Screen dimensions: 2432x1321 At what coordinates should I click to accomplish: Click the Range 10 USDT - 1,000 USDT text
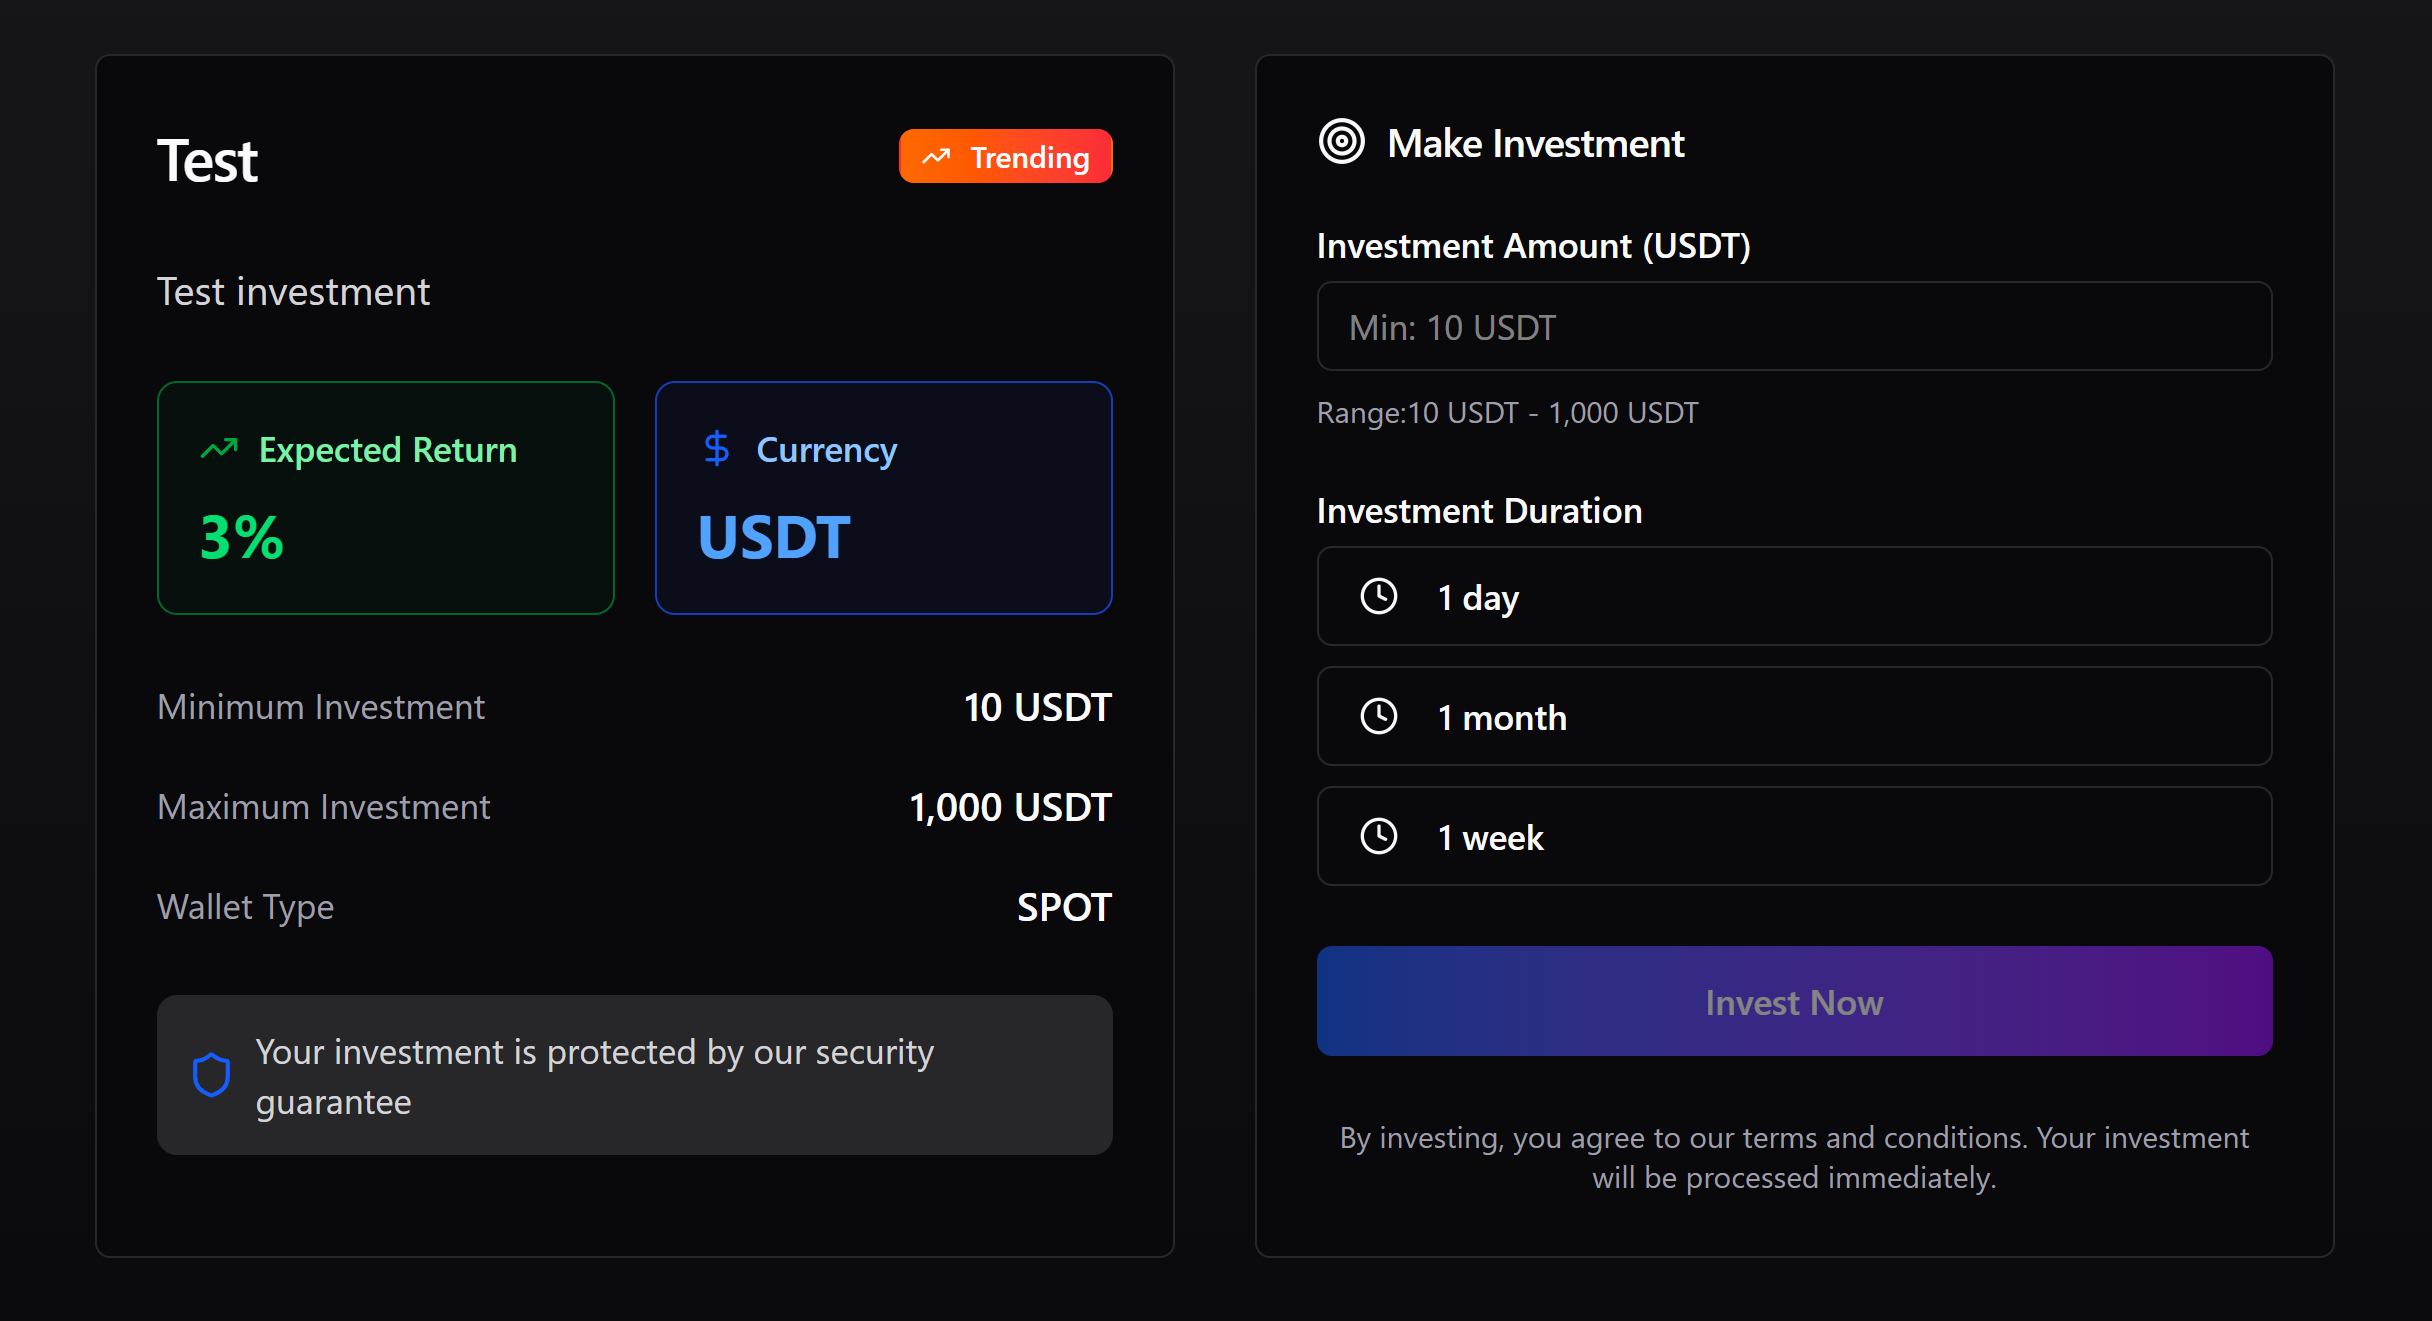coord(1507,412)
